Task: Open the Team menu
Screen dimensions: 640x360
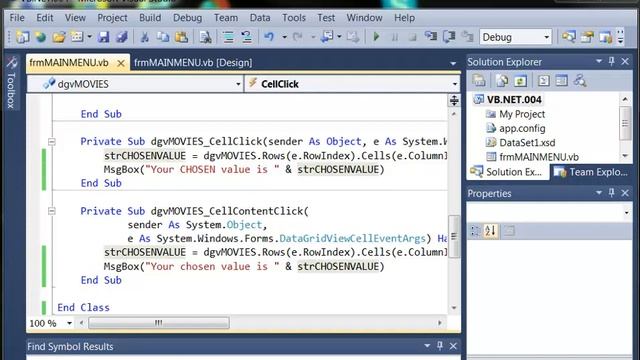Action: pyautogui.click(x=226, y=18)
